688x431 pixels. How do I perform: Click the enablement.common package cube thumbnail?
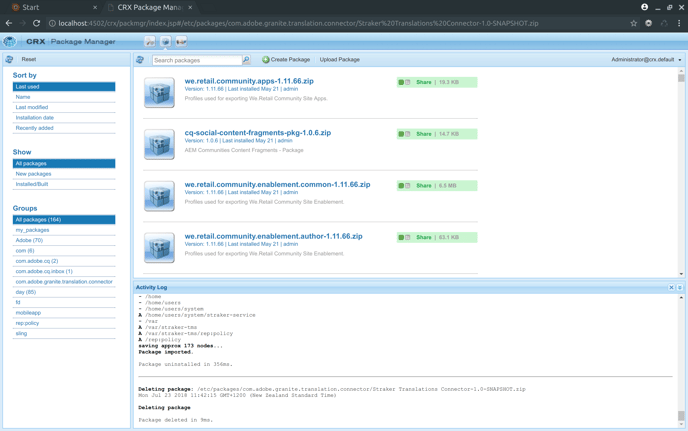point(159,196)
